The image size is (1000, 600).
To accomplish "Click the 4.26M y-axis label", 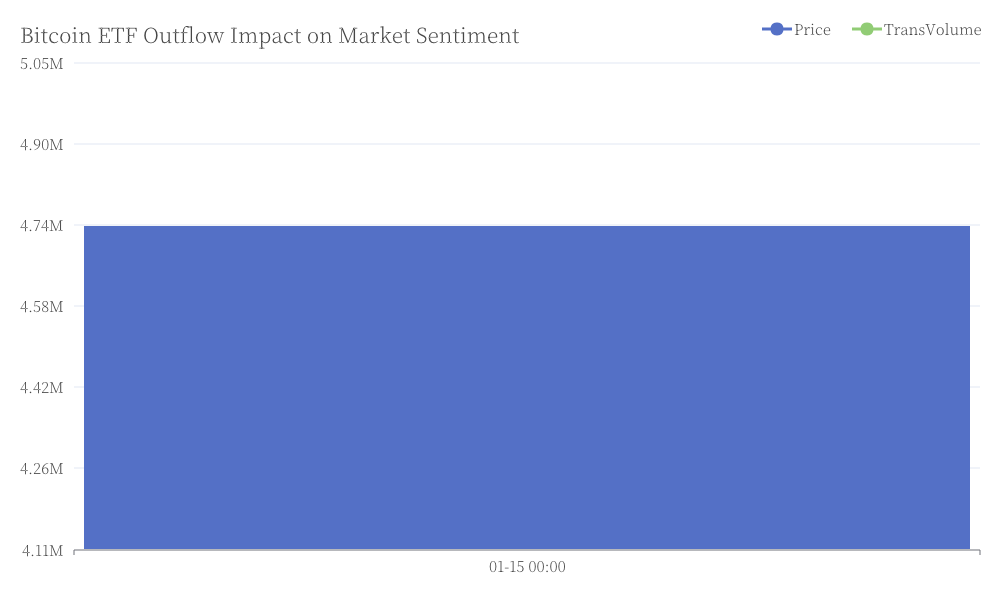I will pyautogui.click(x=41, y=469).
